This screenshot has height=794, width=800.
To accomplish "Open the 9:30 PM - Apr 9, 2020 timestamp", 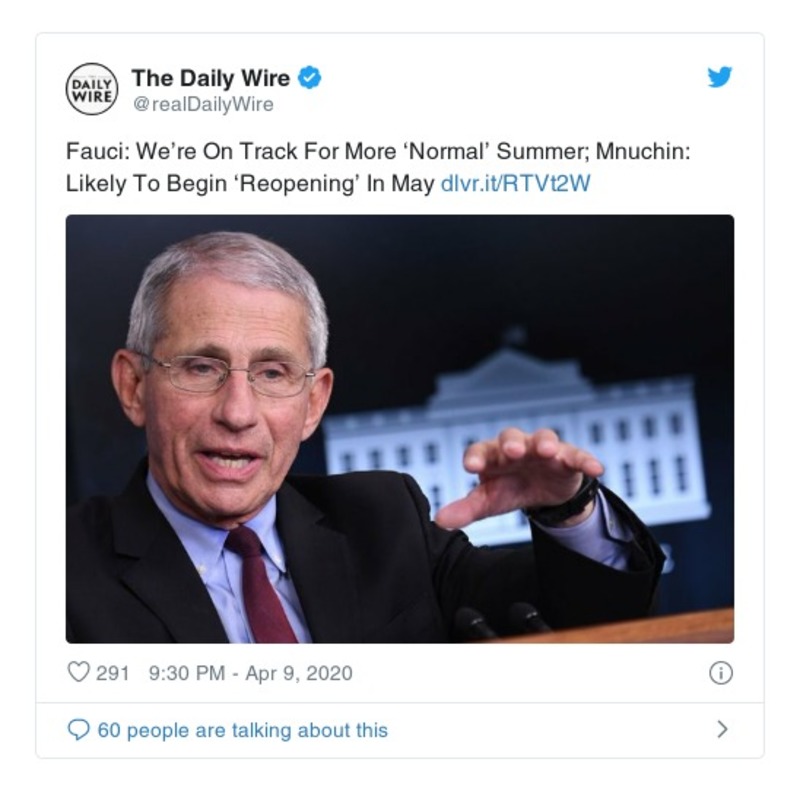I will point(251,673).
